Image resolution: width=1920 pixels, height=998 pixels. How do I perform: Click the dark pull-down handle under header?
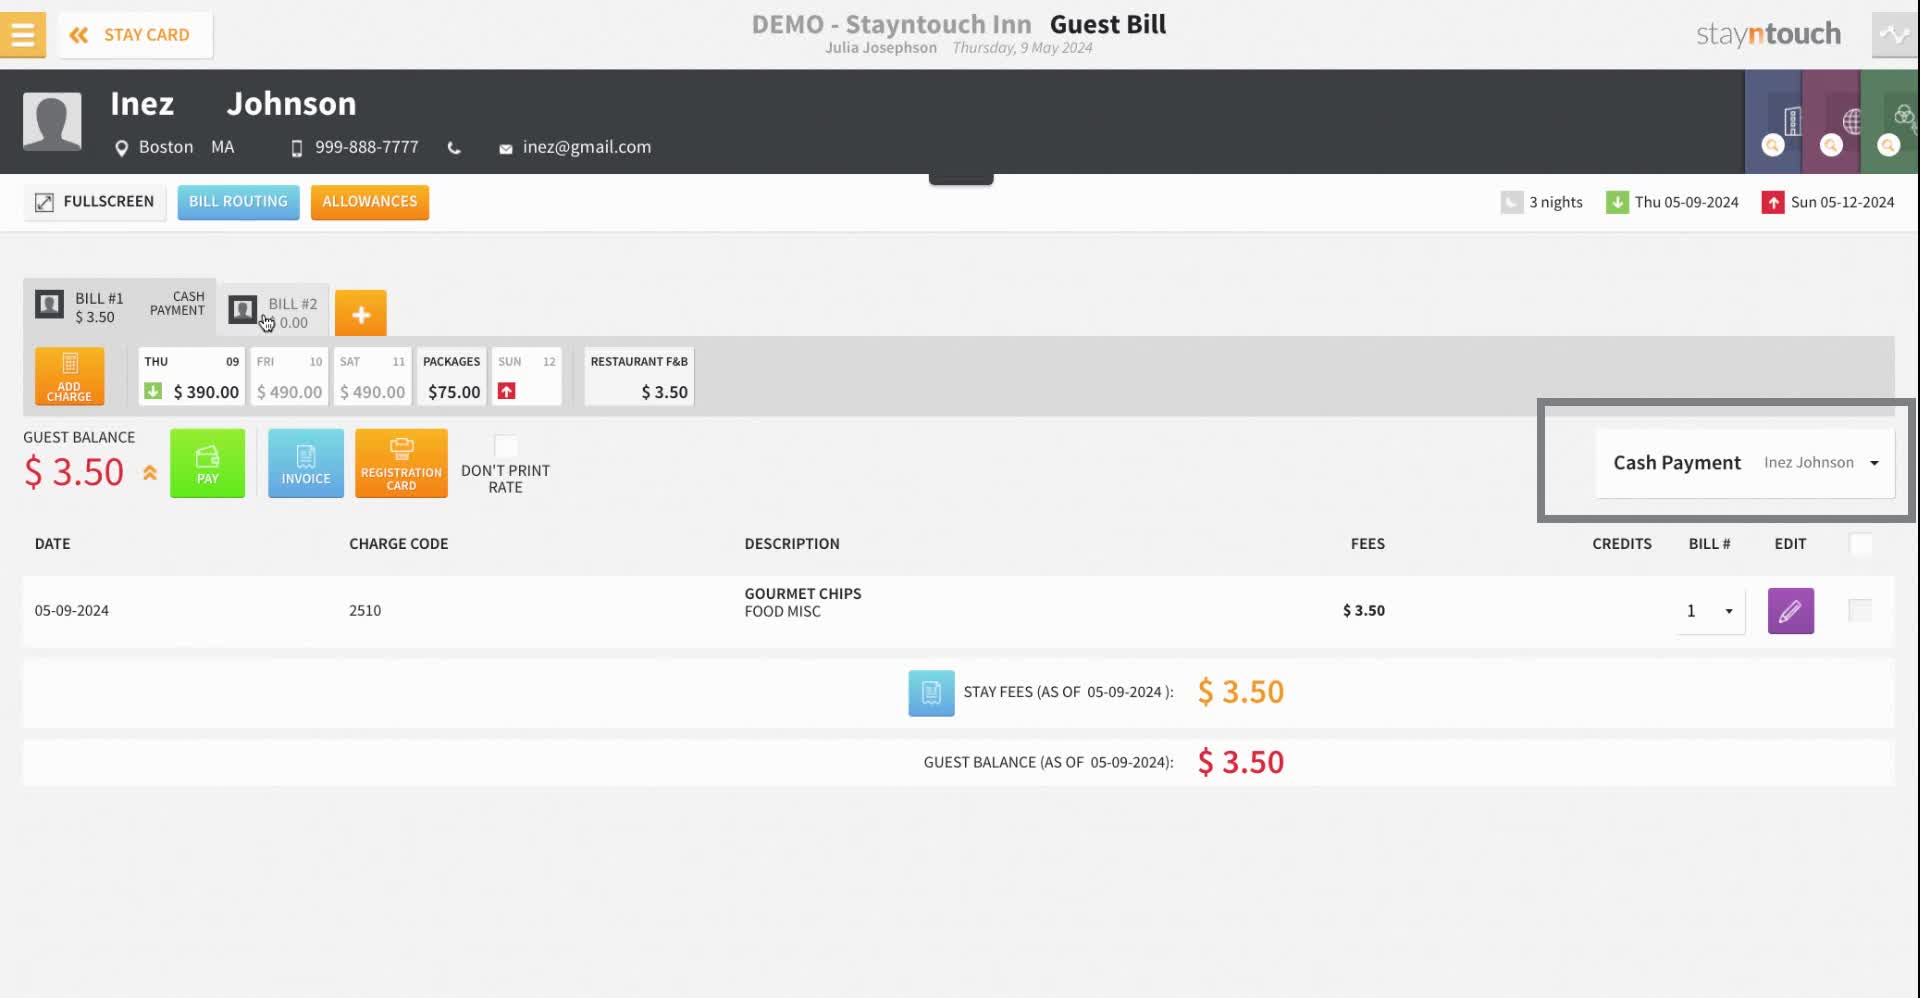click(x=961, y=179)
